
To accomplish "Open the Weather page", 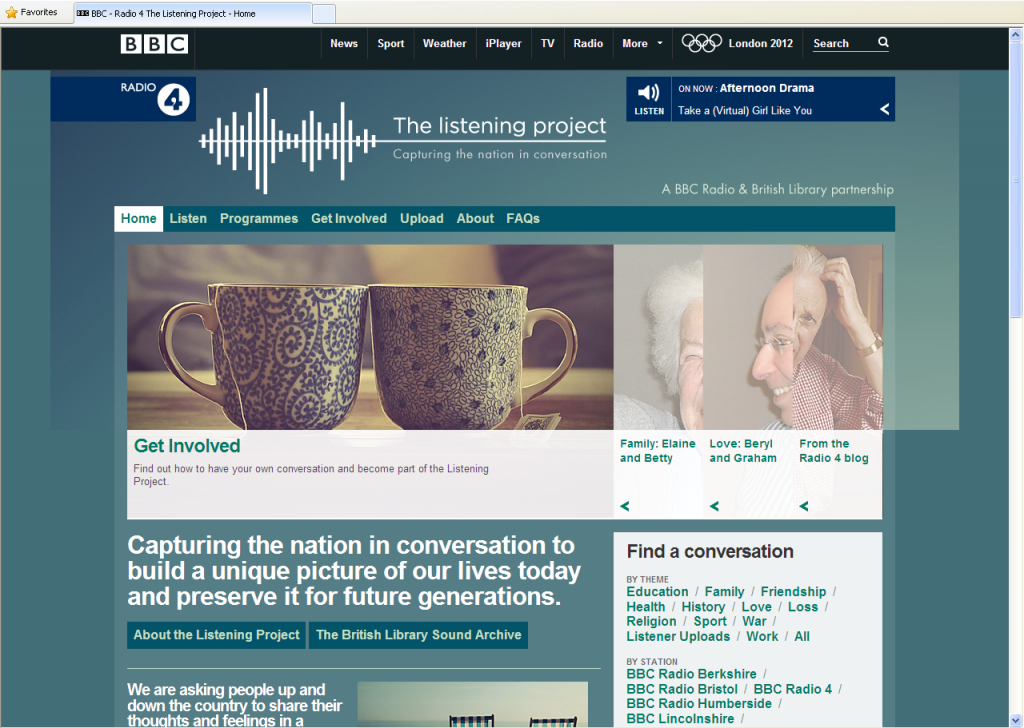I will (444, 44).
